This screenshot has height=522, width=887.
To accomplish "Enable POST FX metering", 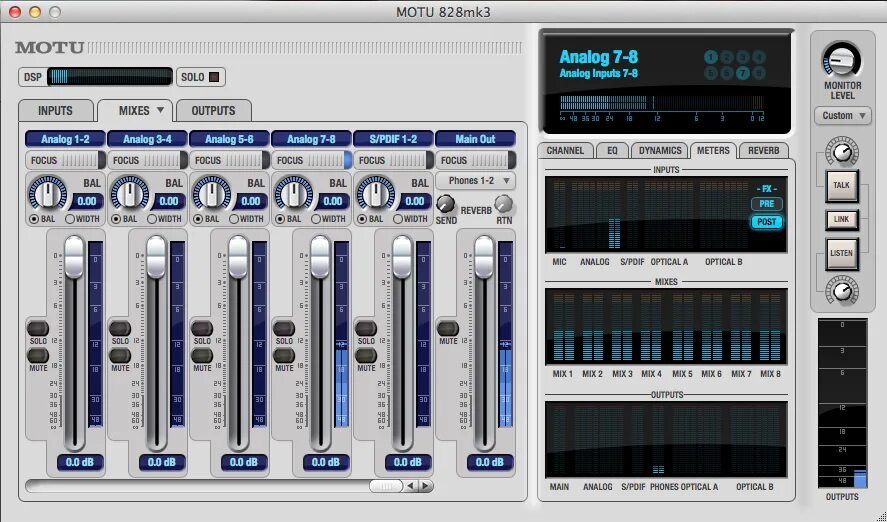I will click(x=767, y=222).
